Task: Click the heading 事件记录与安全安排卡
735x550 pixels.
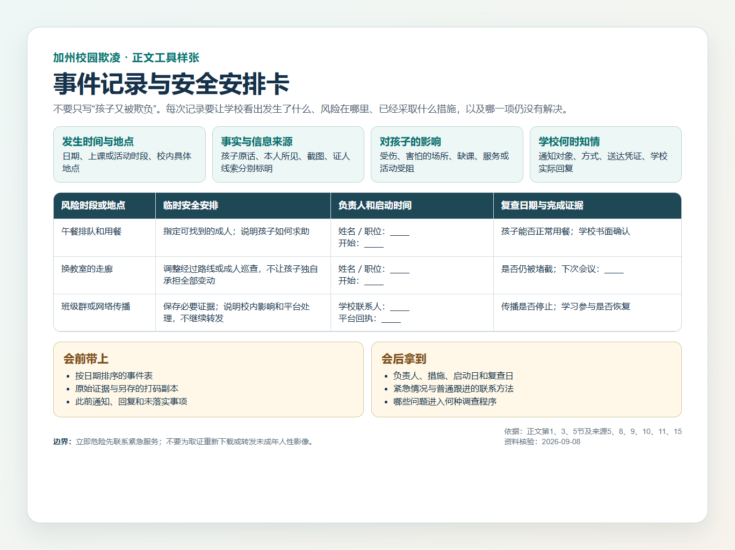Action: [x=171, y=83]
